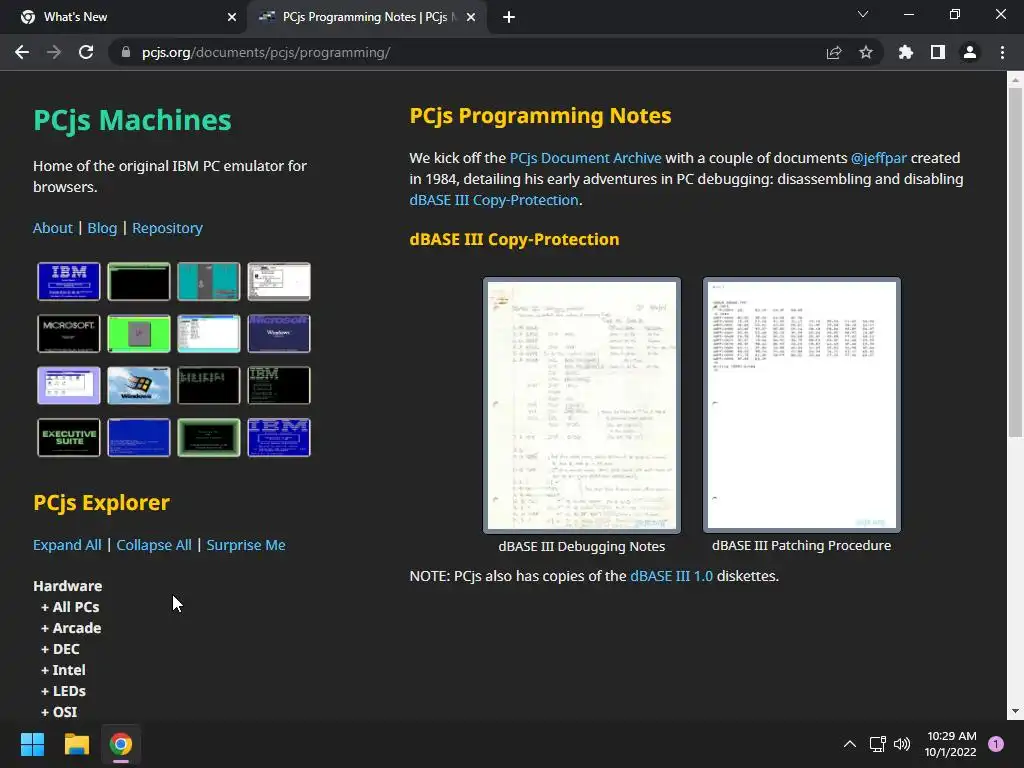Reload the PCjs page
Image resolution: width=1024 pixels, height=768 pixels.
pyautogui.click(x=86, y=52)
